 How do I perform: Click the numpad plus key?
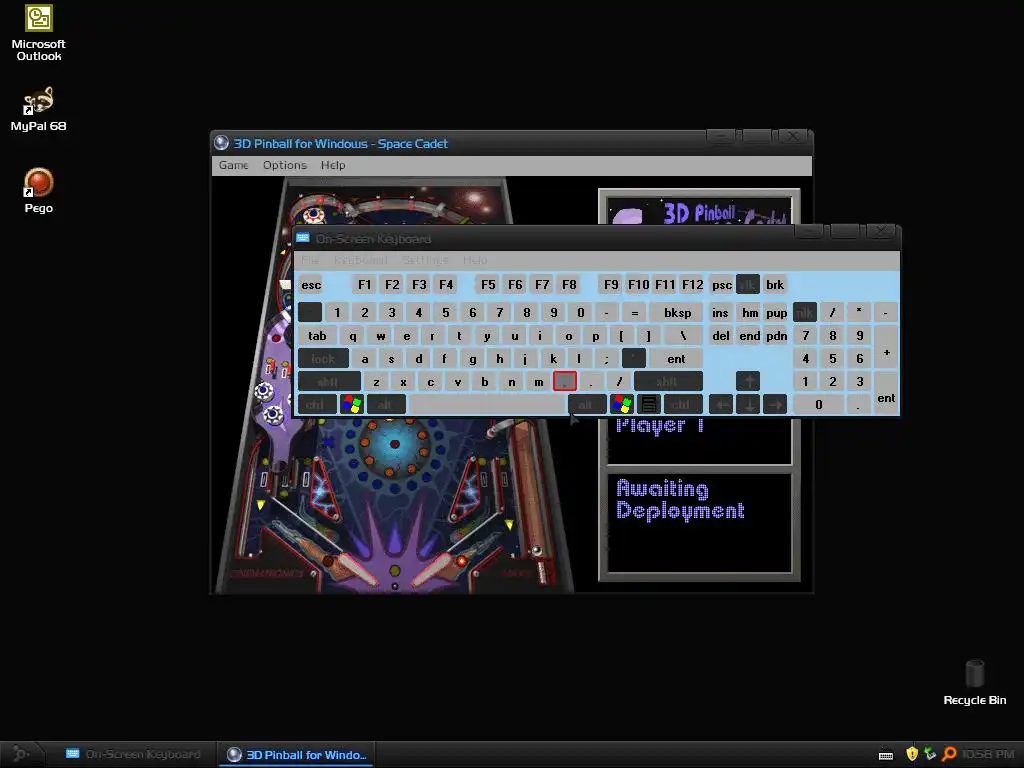pos(886,353)
